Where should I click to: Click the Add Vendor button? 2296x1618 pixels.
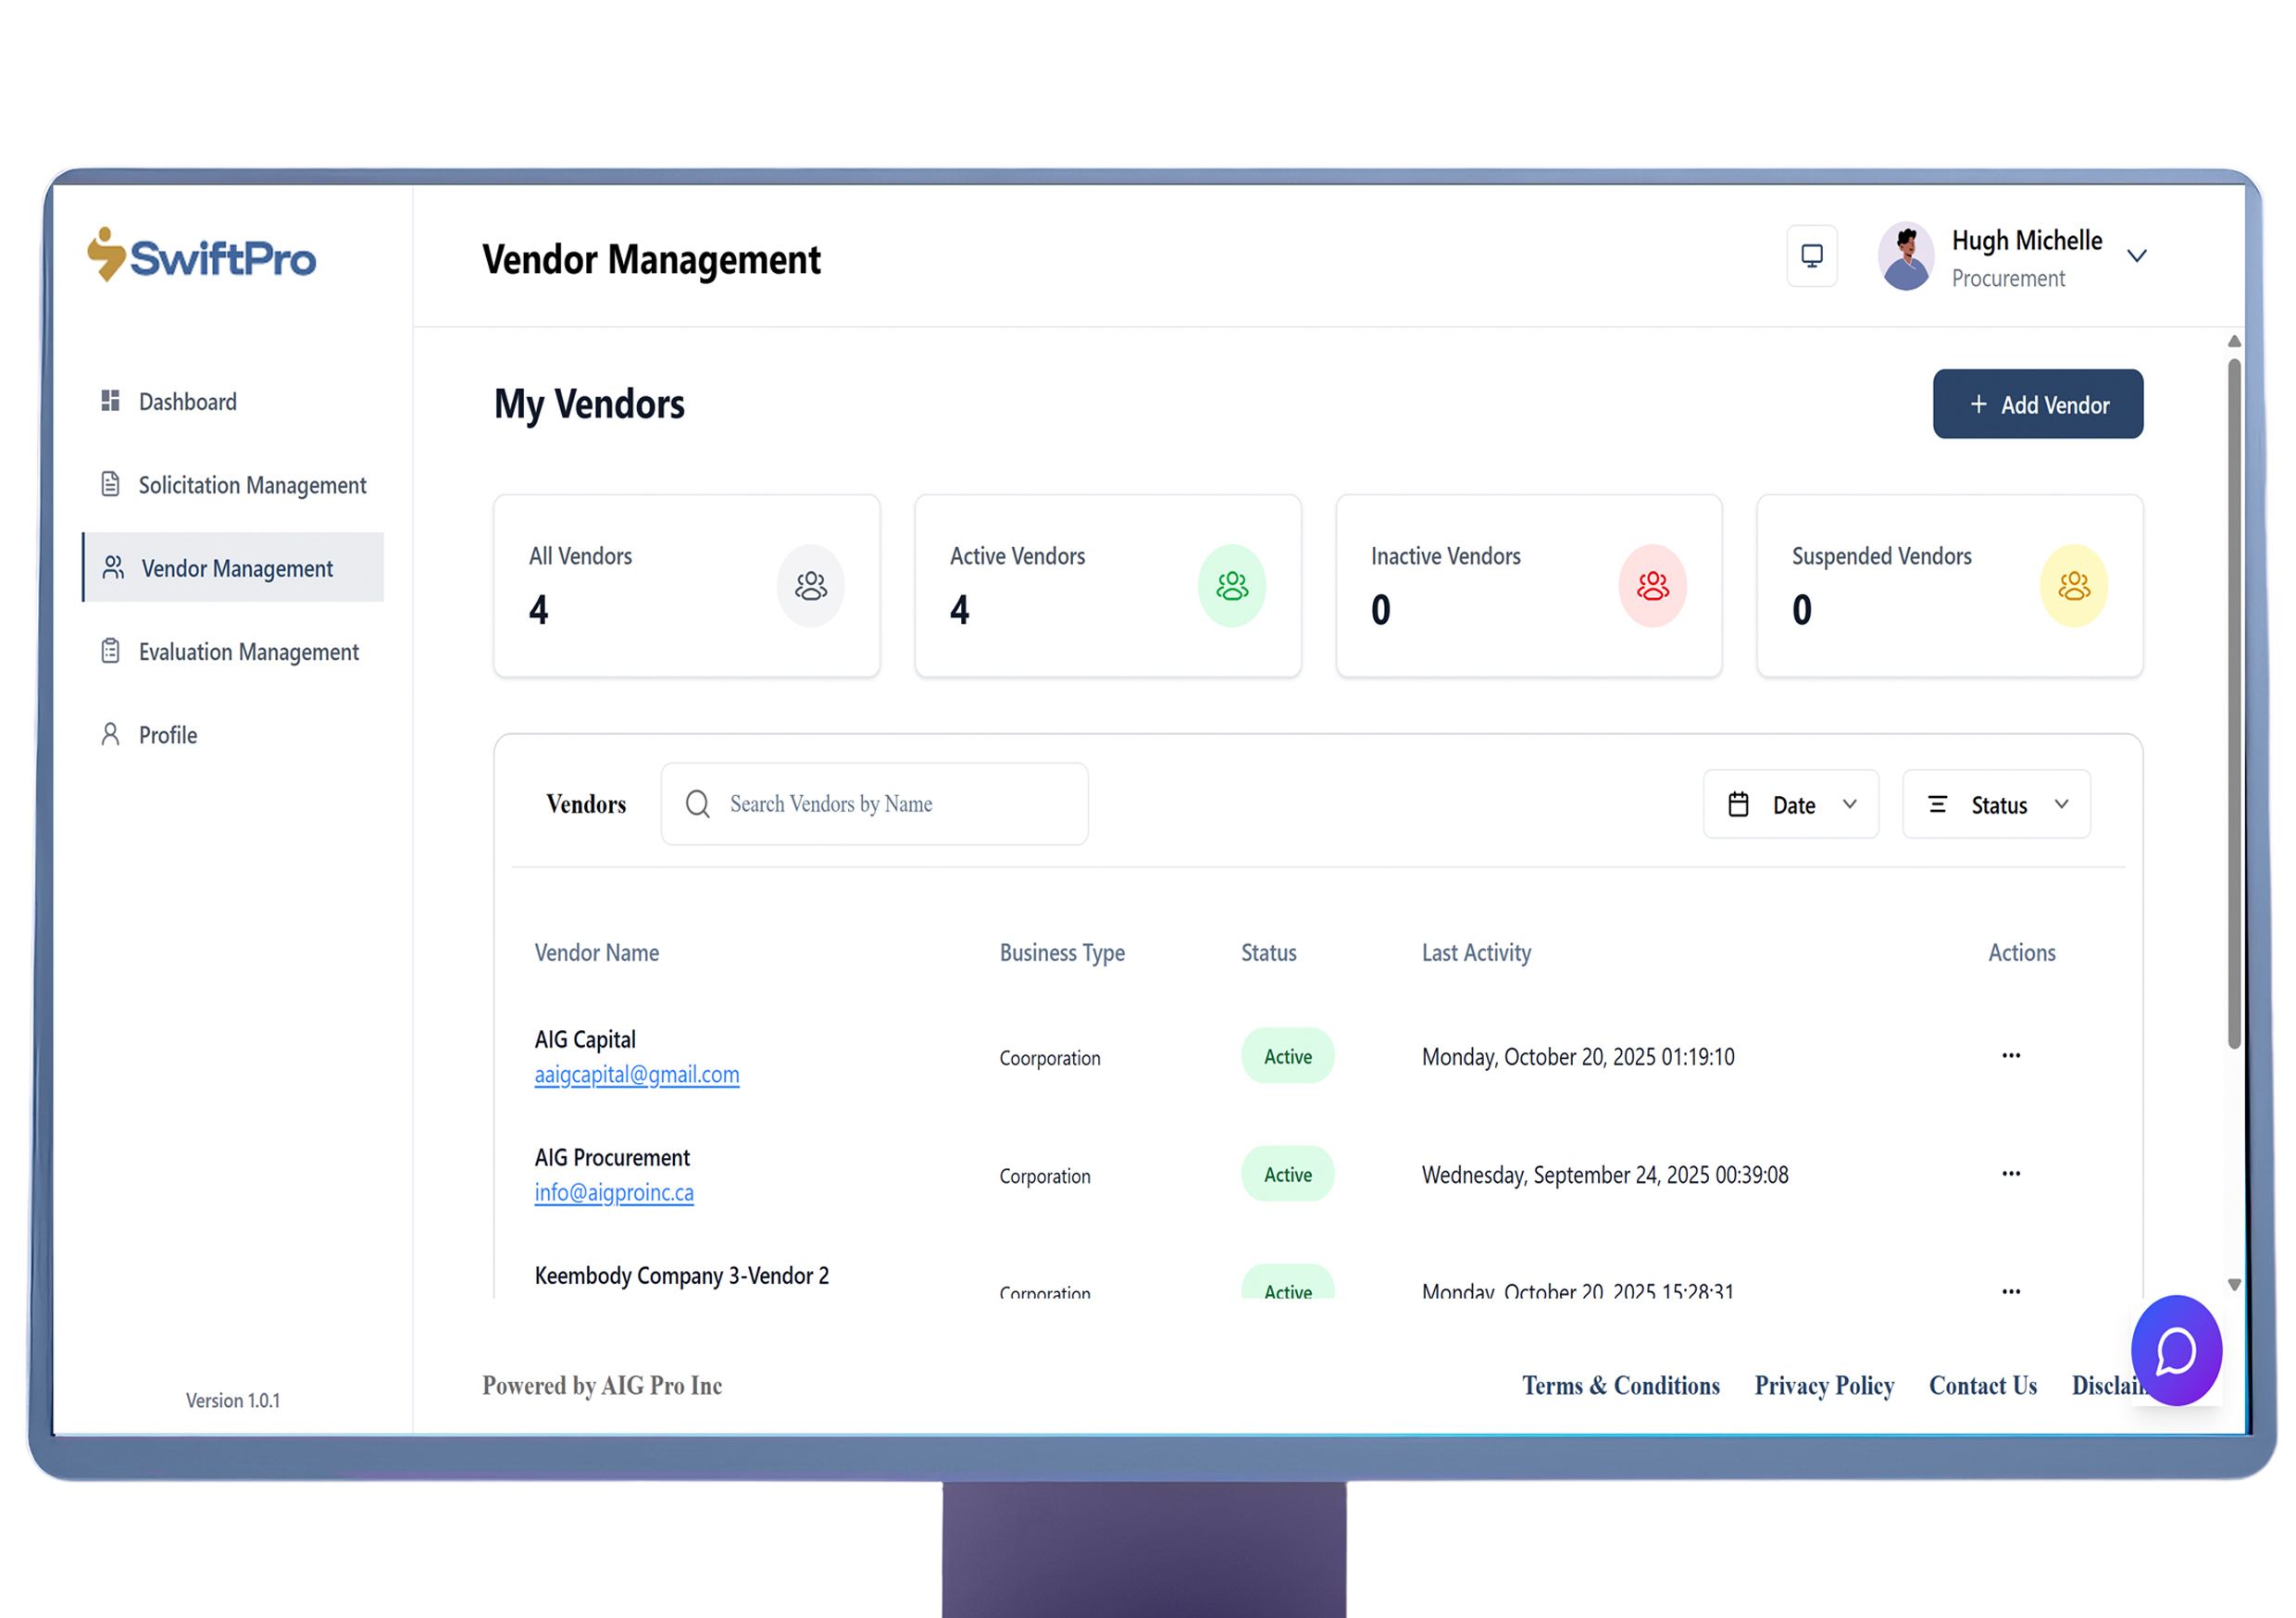[x=2037, y=404]
